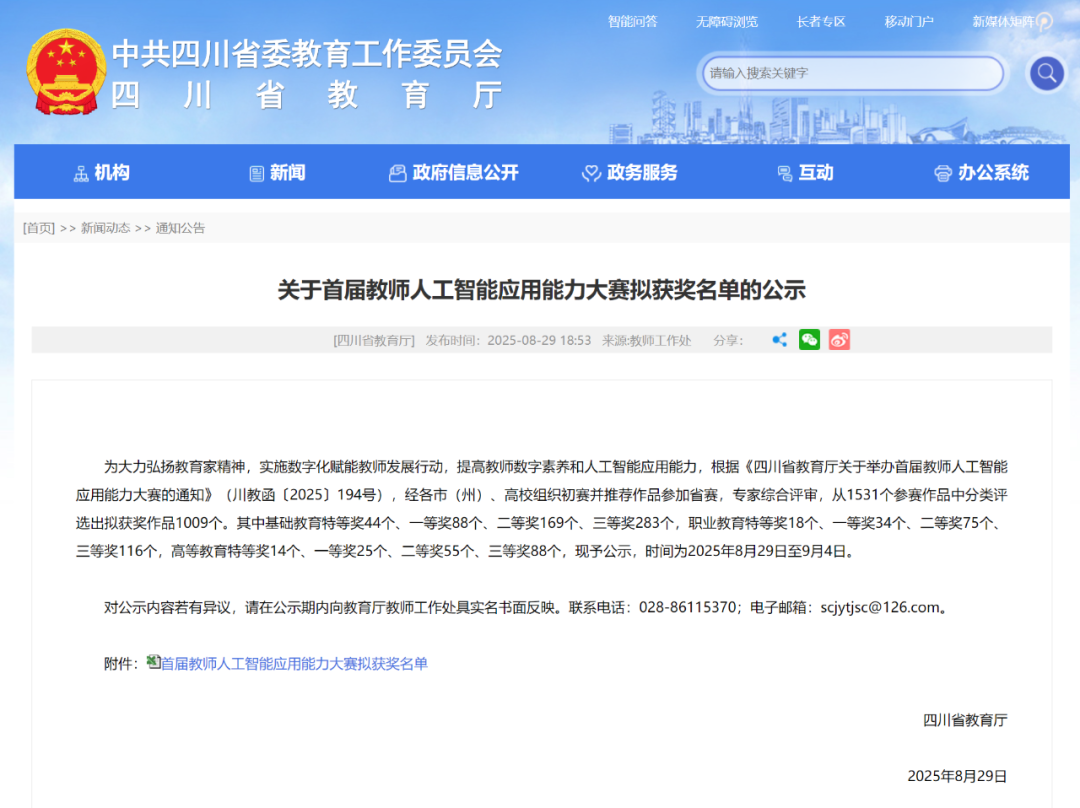The height and width of the screenshot is (808, 1080).
Task: Open the 移动门户 link
Action: [909, 21]
